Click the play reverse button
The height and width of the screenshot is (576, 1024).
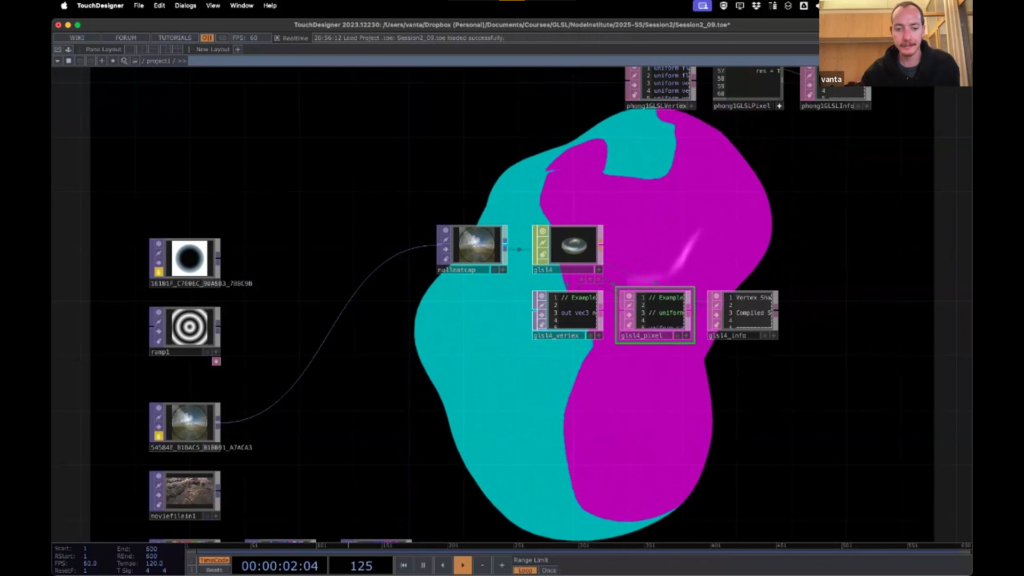point(443,565)
